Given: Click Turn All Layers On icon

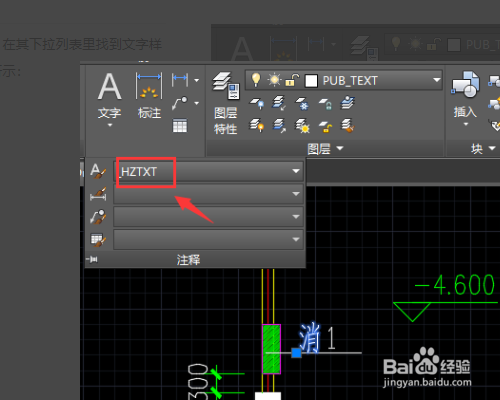Looking at the screenshot, I should pos(257,126).
